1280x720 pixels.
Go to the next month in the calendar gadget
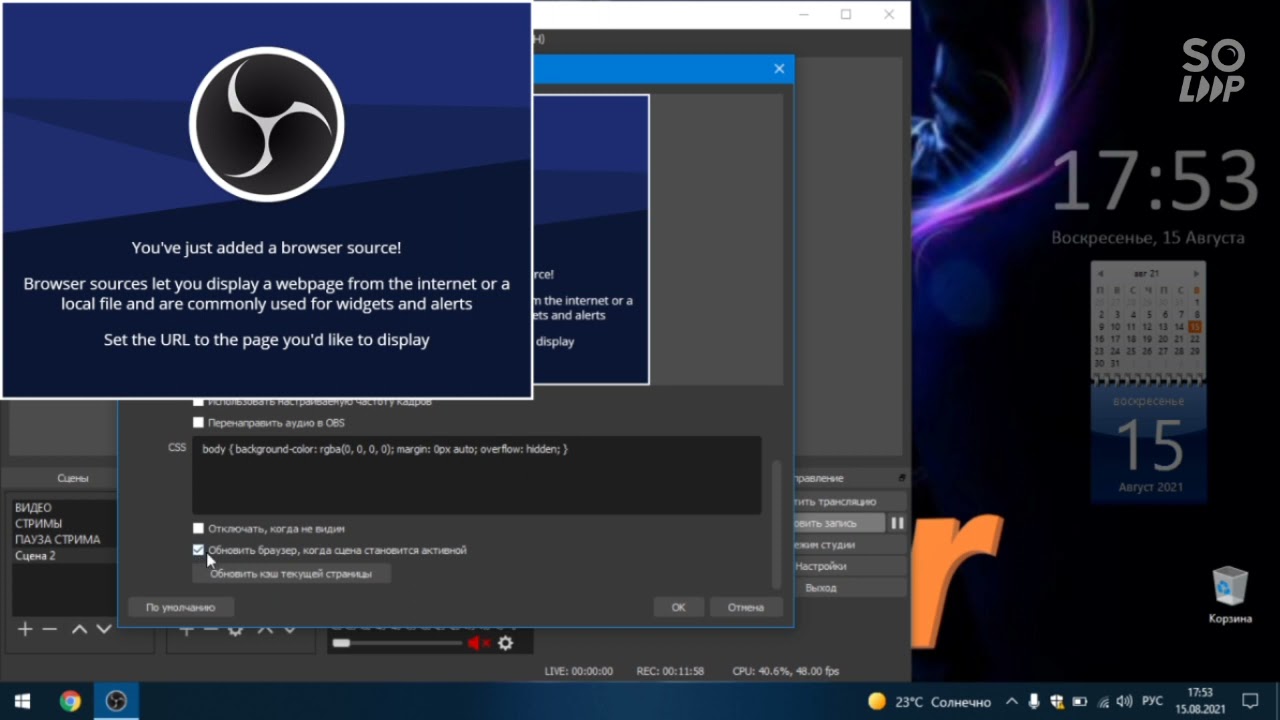pyautogui.click(x=1196, y=273)
